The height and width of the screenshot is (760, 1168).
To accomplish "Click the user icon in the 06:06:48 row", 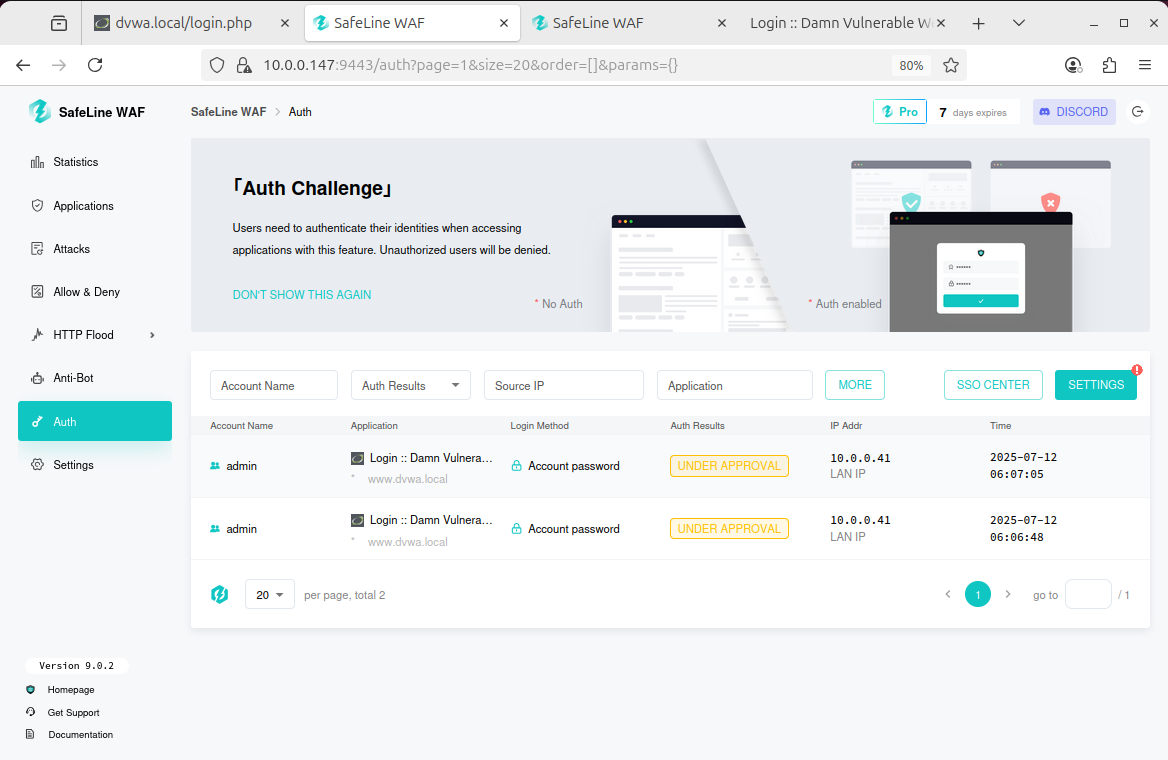I will coord(215,529).
